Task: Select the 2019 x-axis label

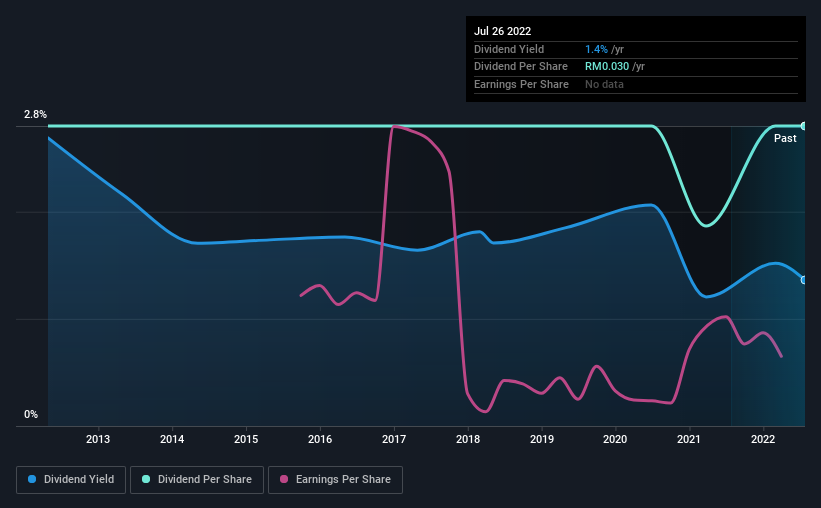Action: 542,439
